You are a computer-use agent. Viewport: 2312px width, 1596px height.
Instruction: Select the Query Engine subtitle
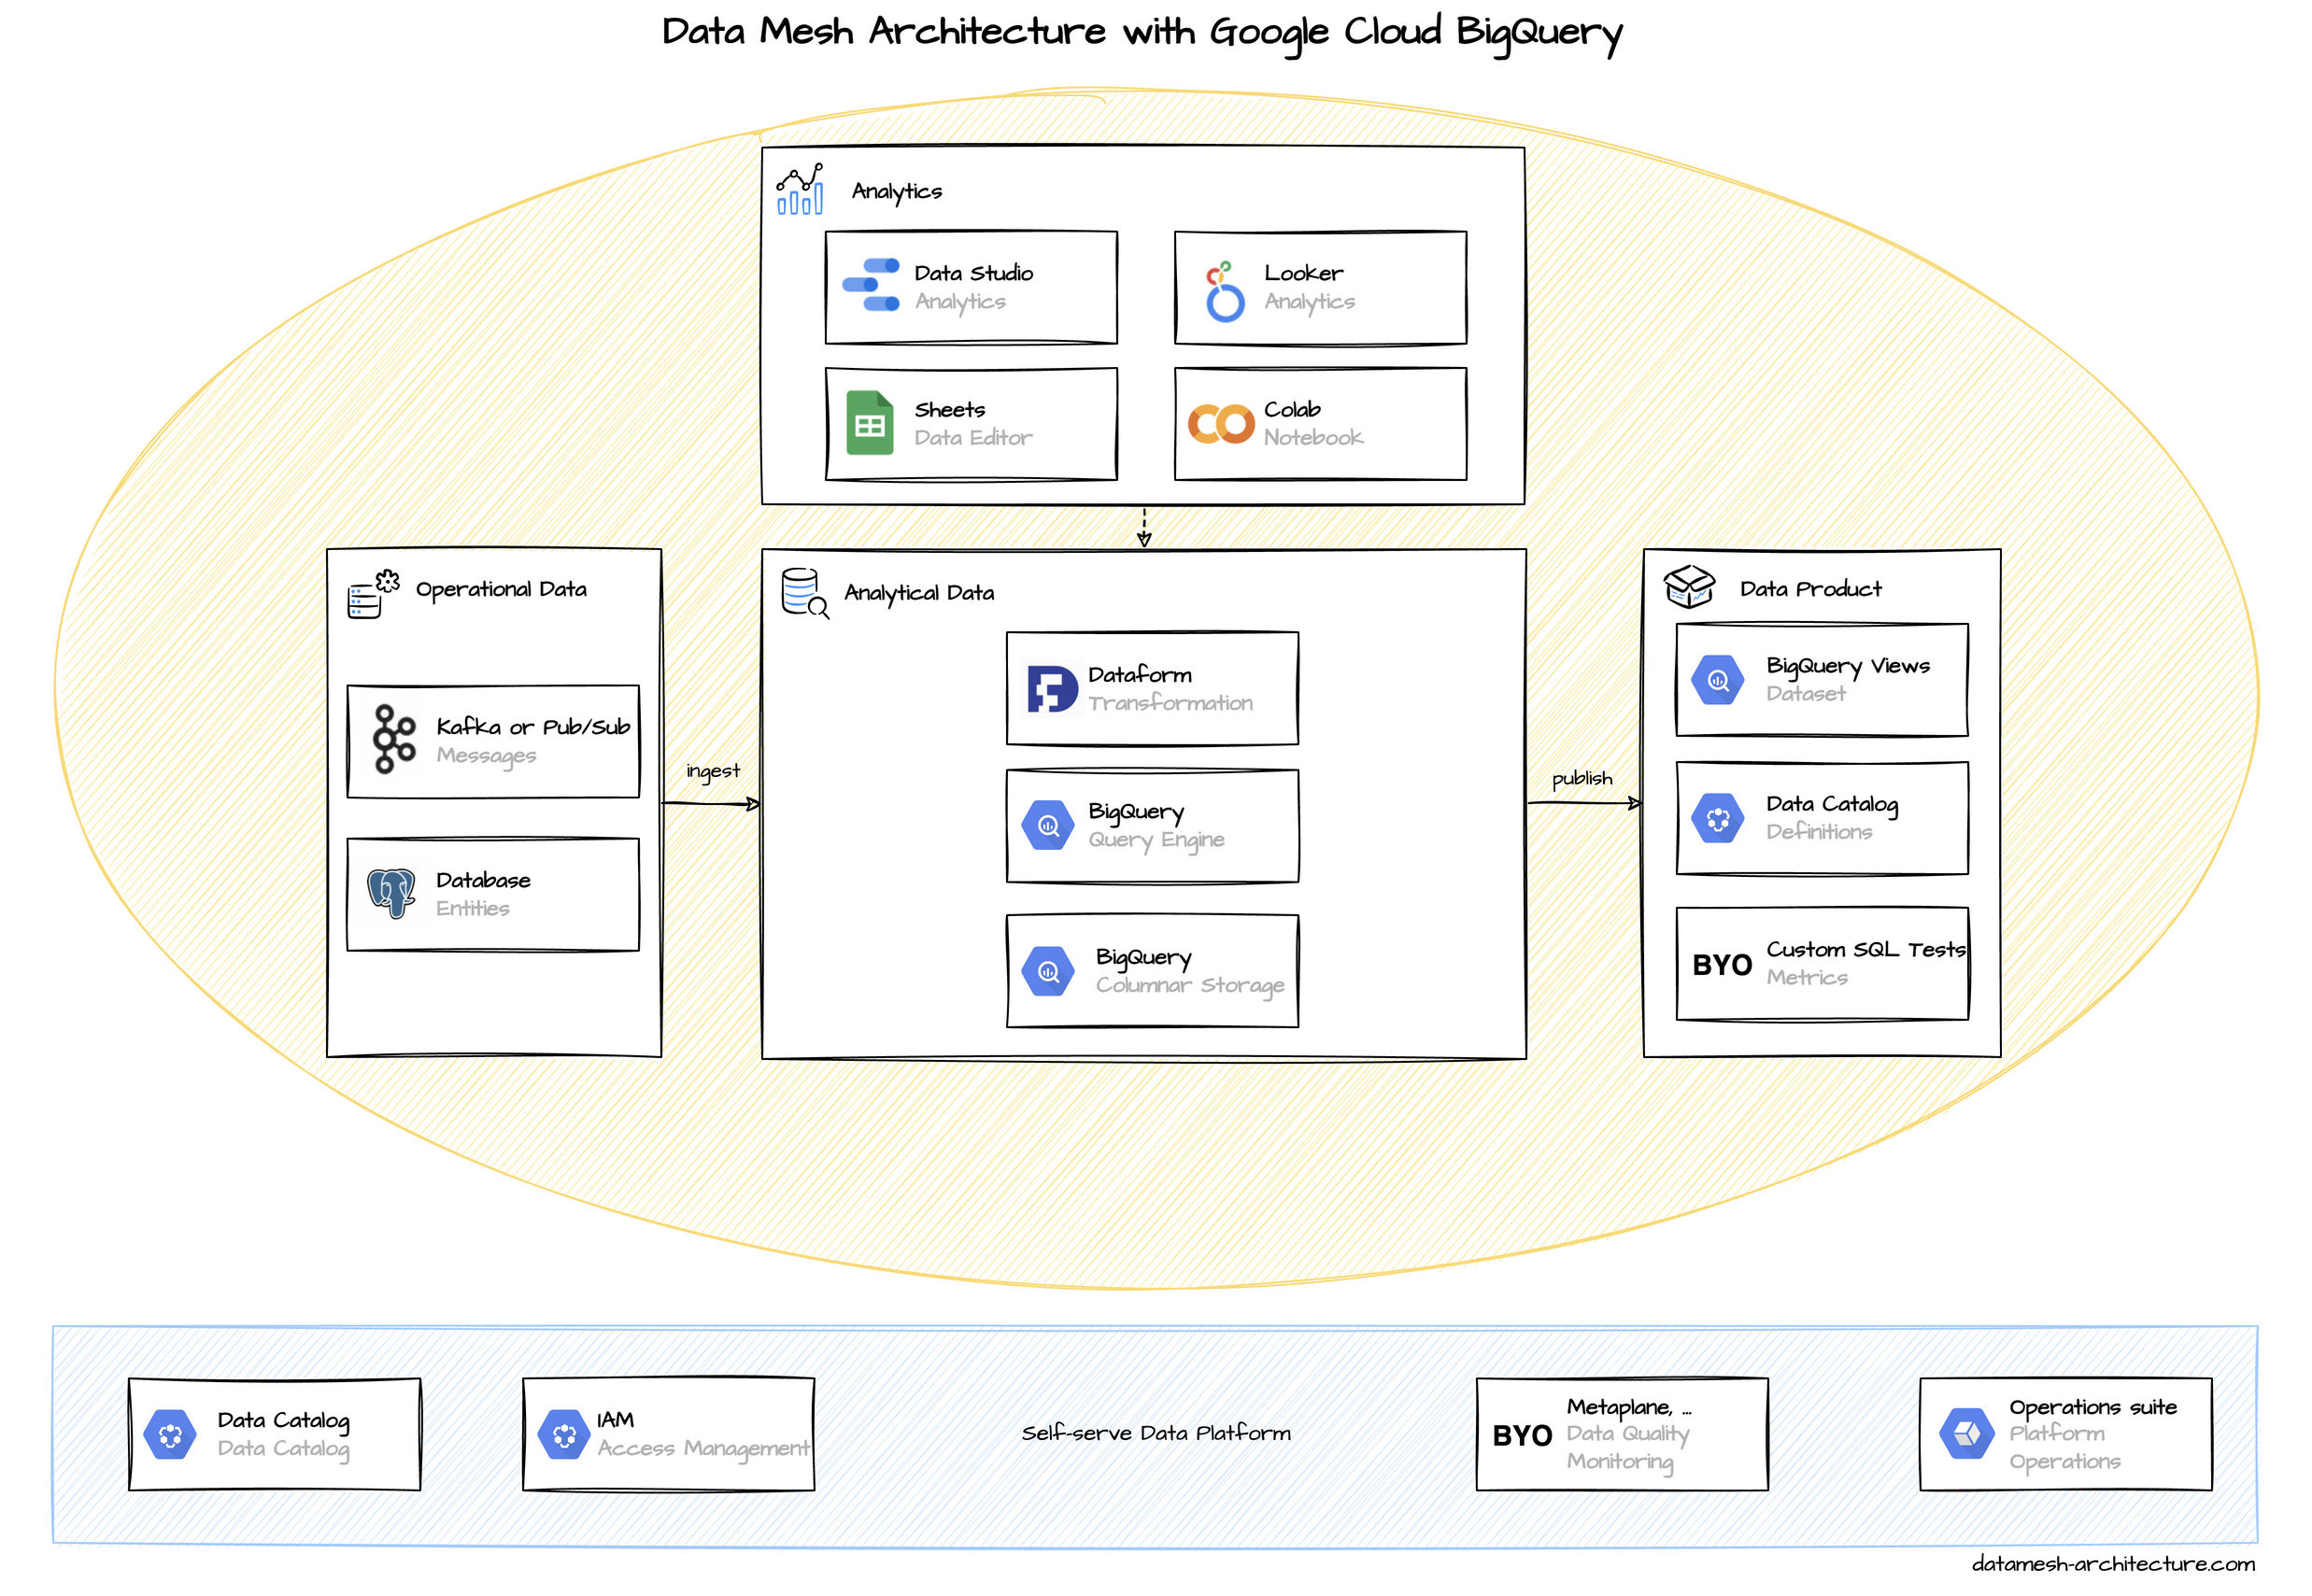click(1156, 841)
